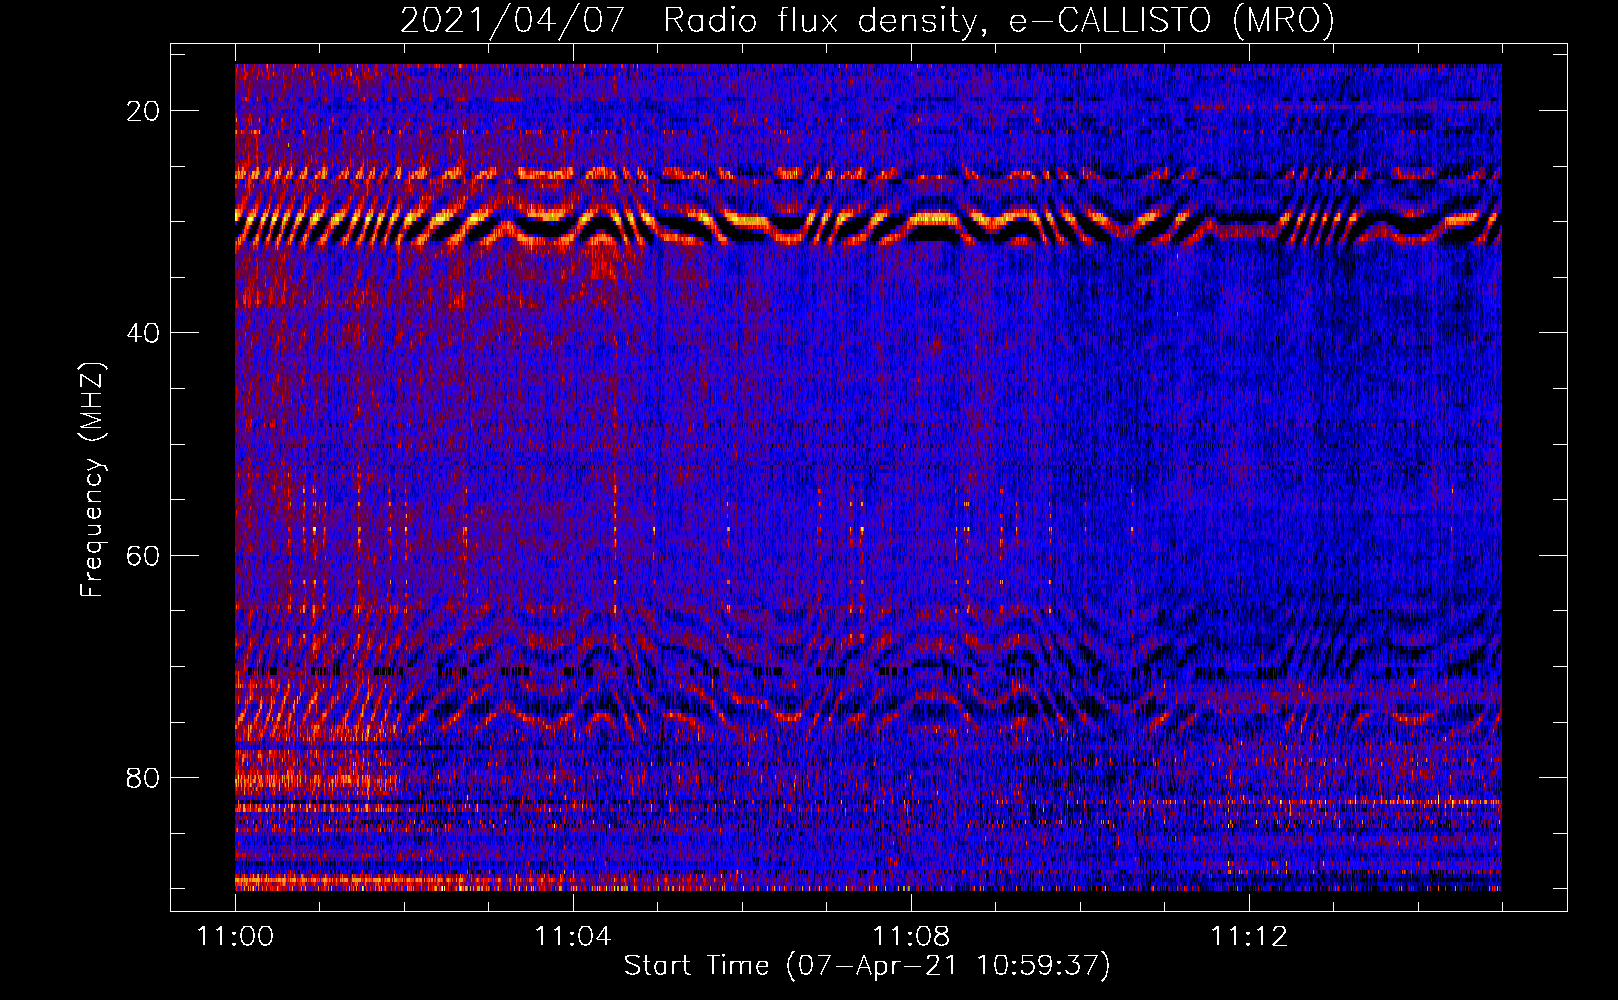Click the '60' frequency tick label
The height and width of the screenshot is (1000, 1618).
(143, 555)
